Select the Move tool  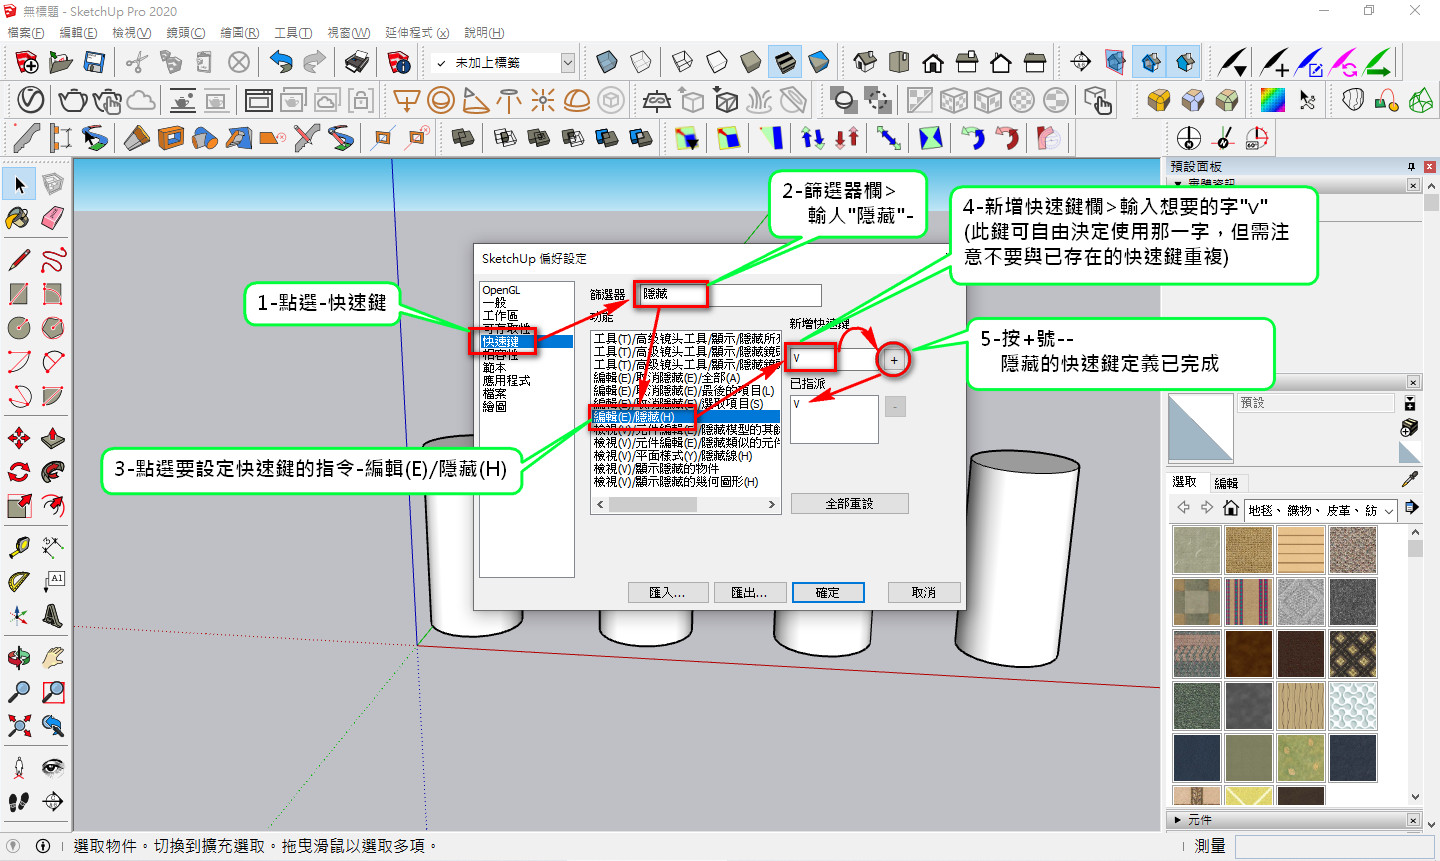point(19,438)
